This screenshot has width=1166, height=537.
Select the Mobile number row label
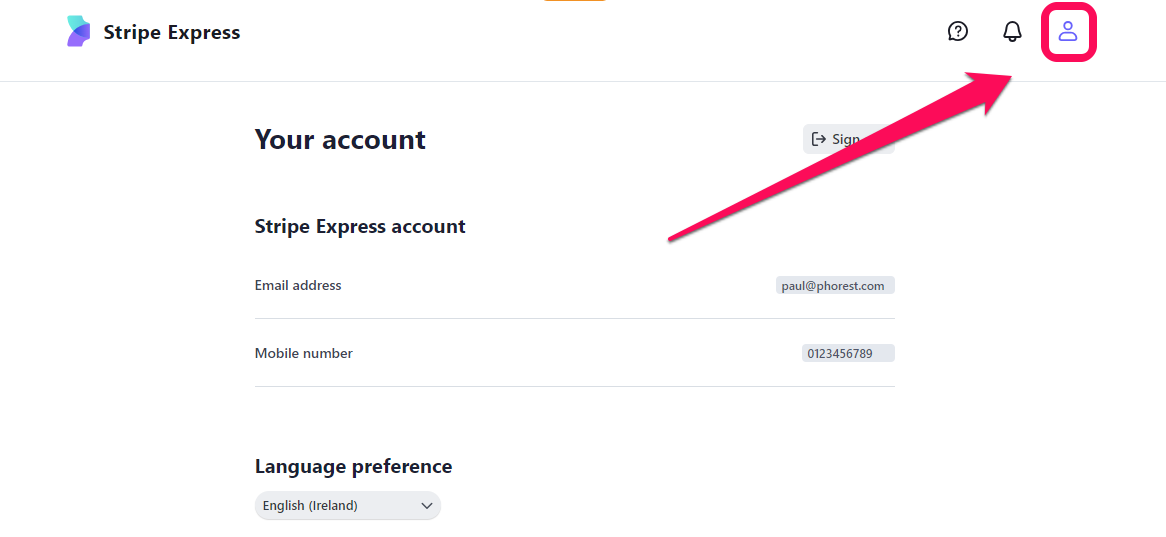(x=303, y=353)
